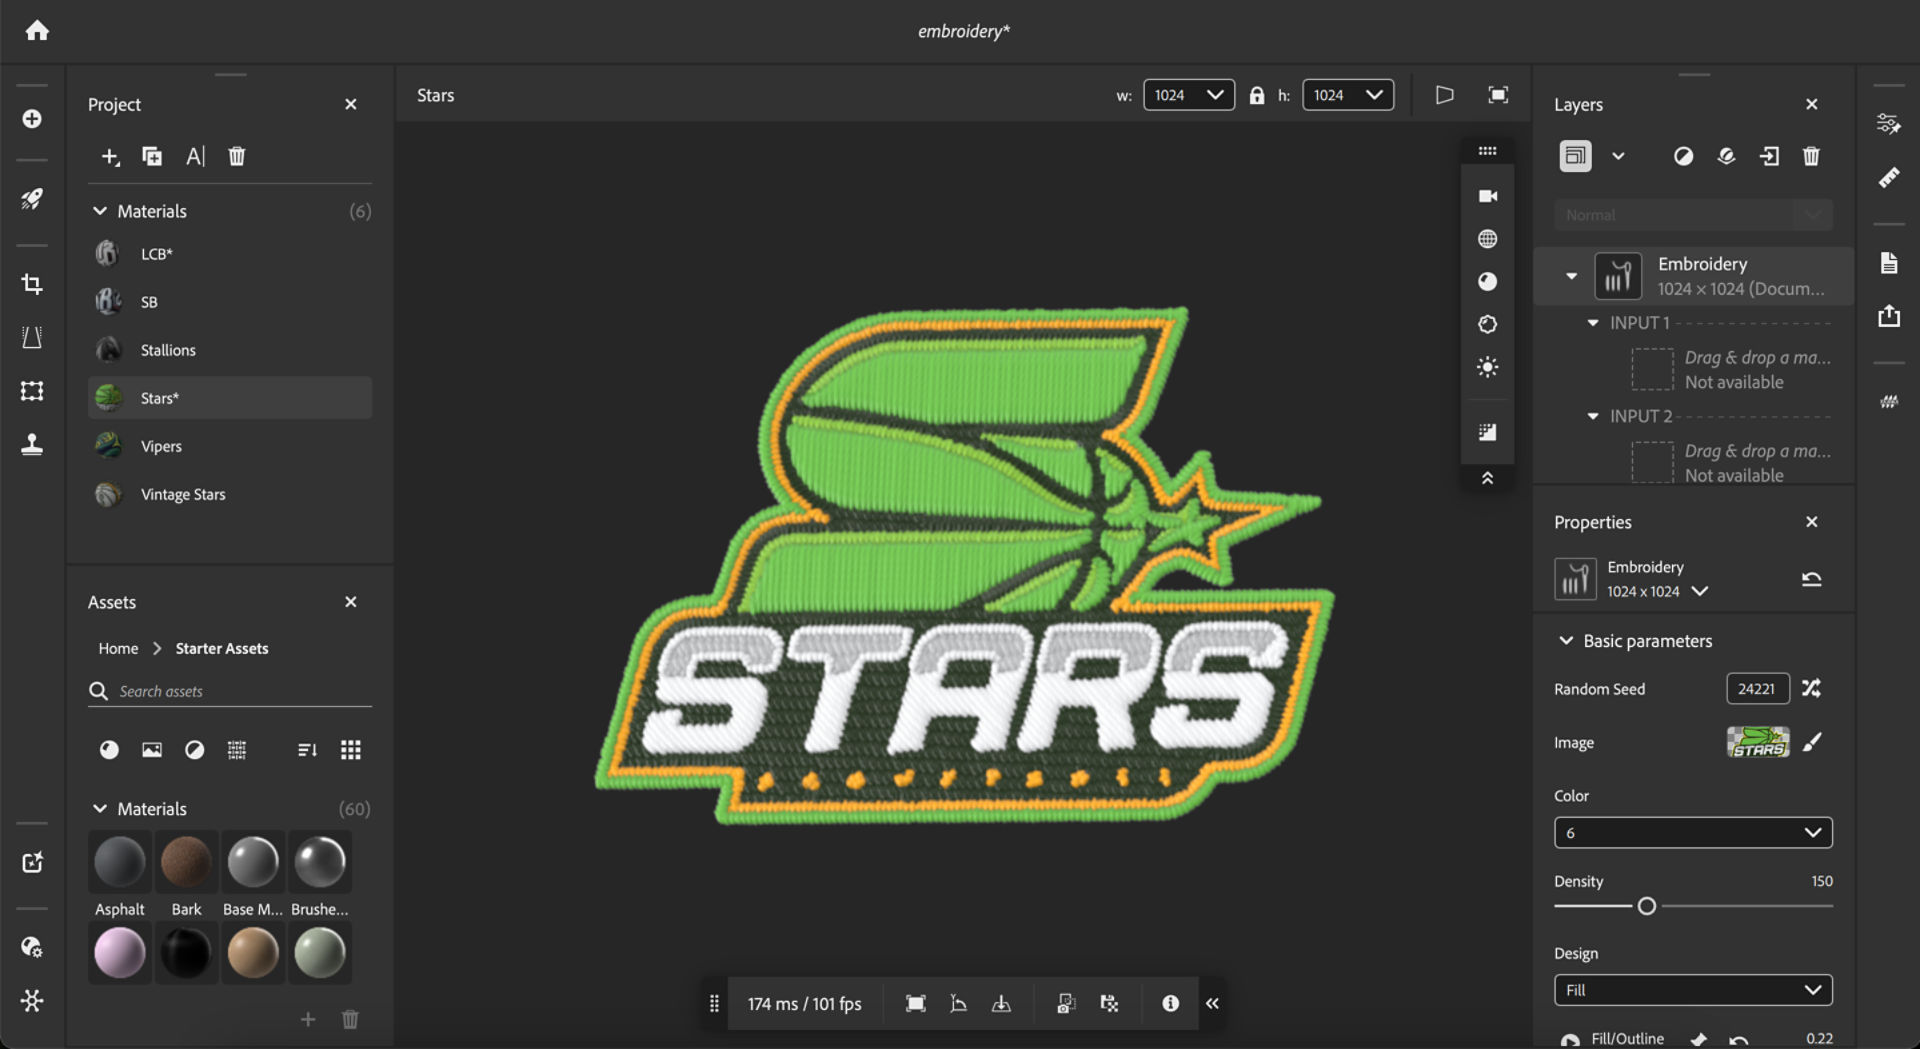Toggle the half-circle filter icon in Assets
The height and width of the screenshot is (1049, 1920).
(x=195, y=750)
